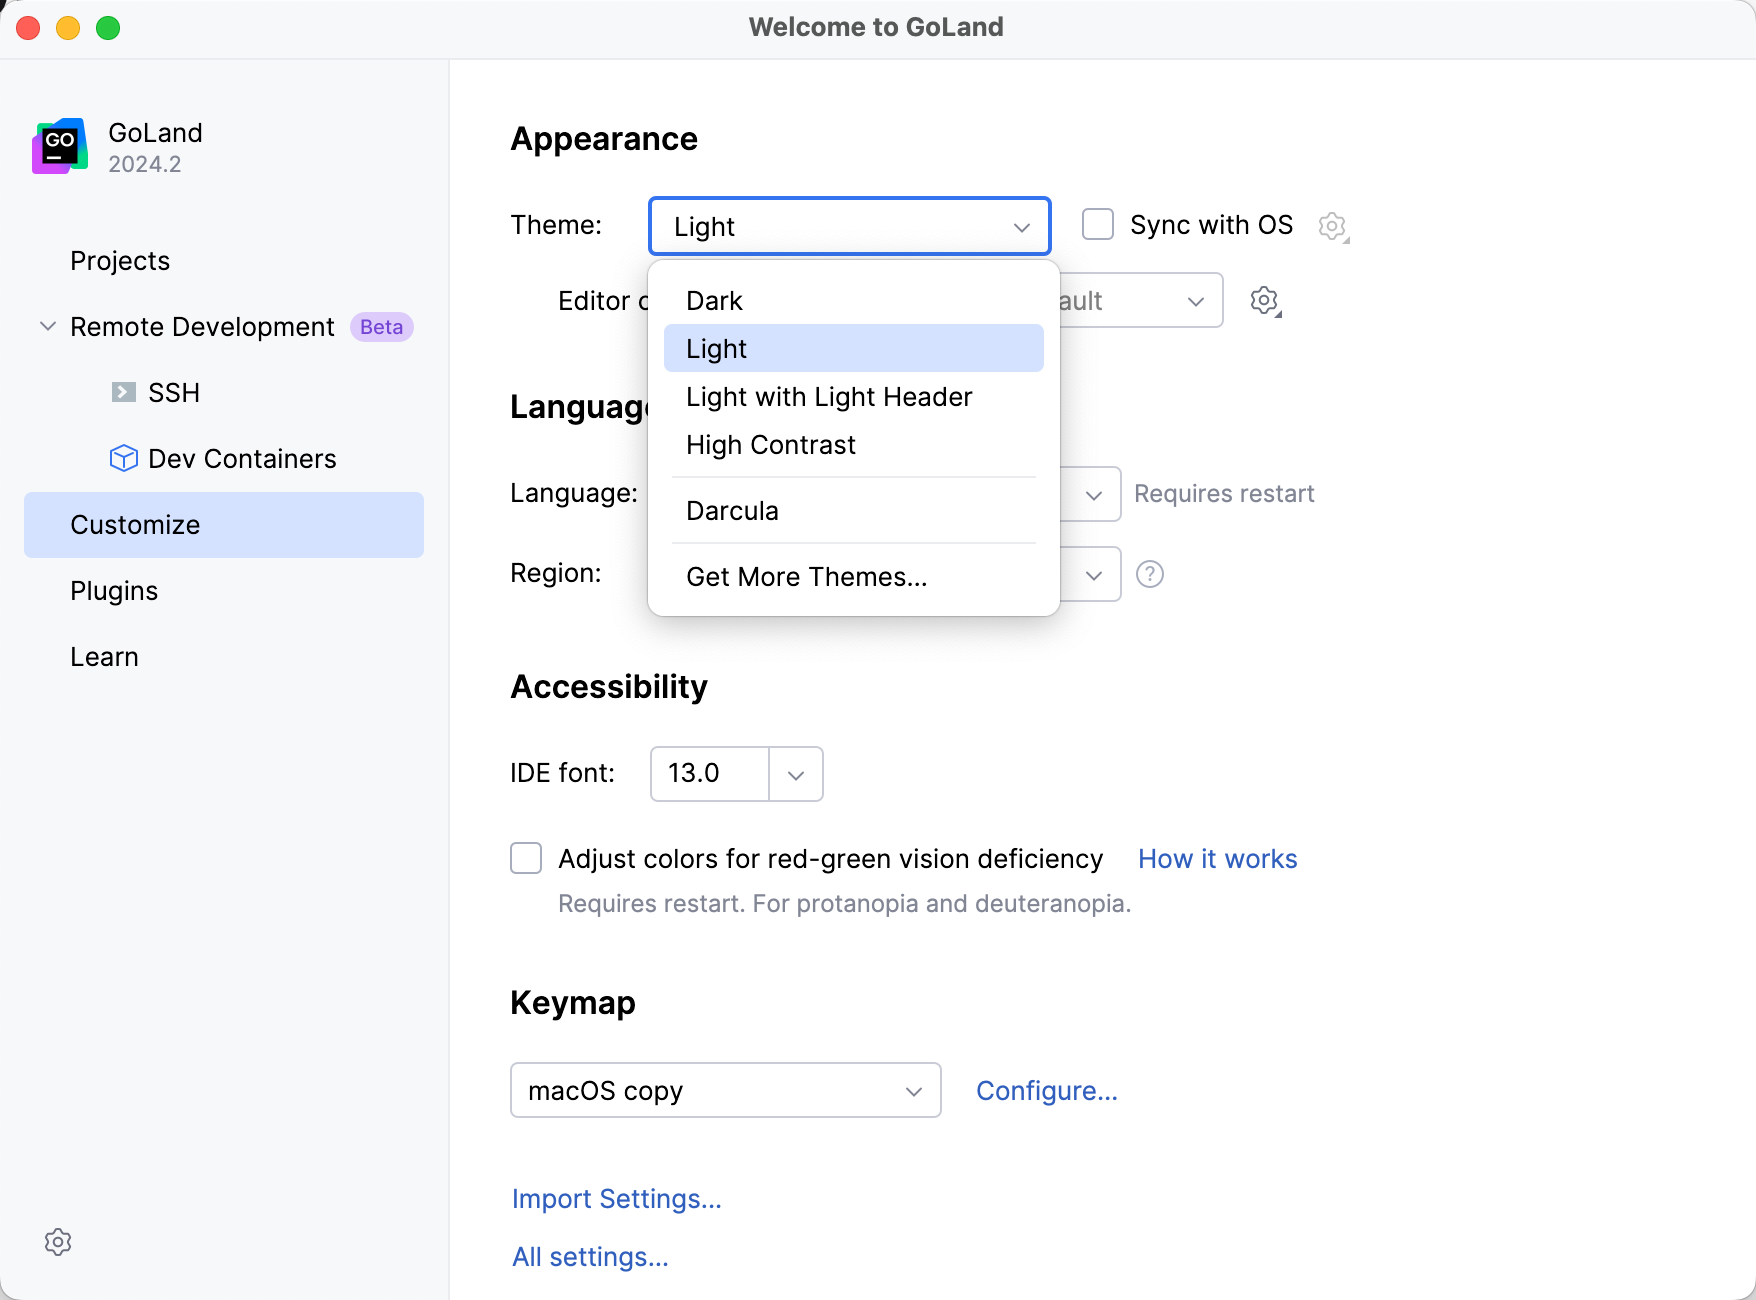Click the Dev Containers cube icon
1756x1300 pixels.
123,458
